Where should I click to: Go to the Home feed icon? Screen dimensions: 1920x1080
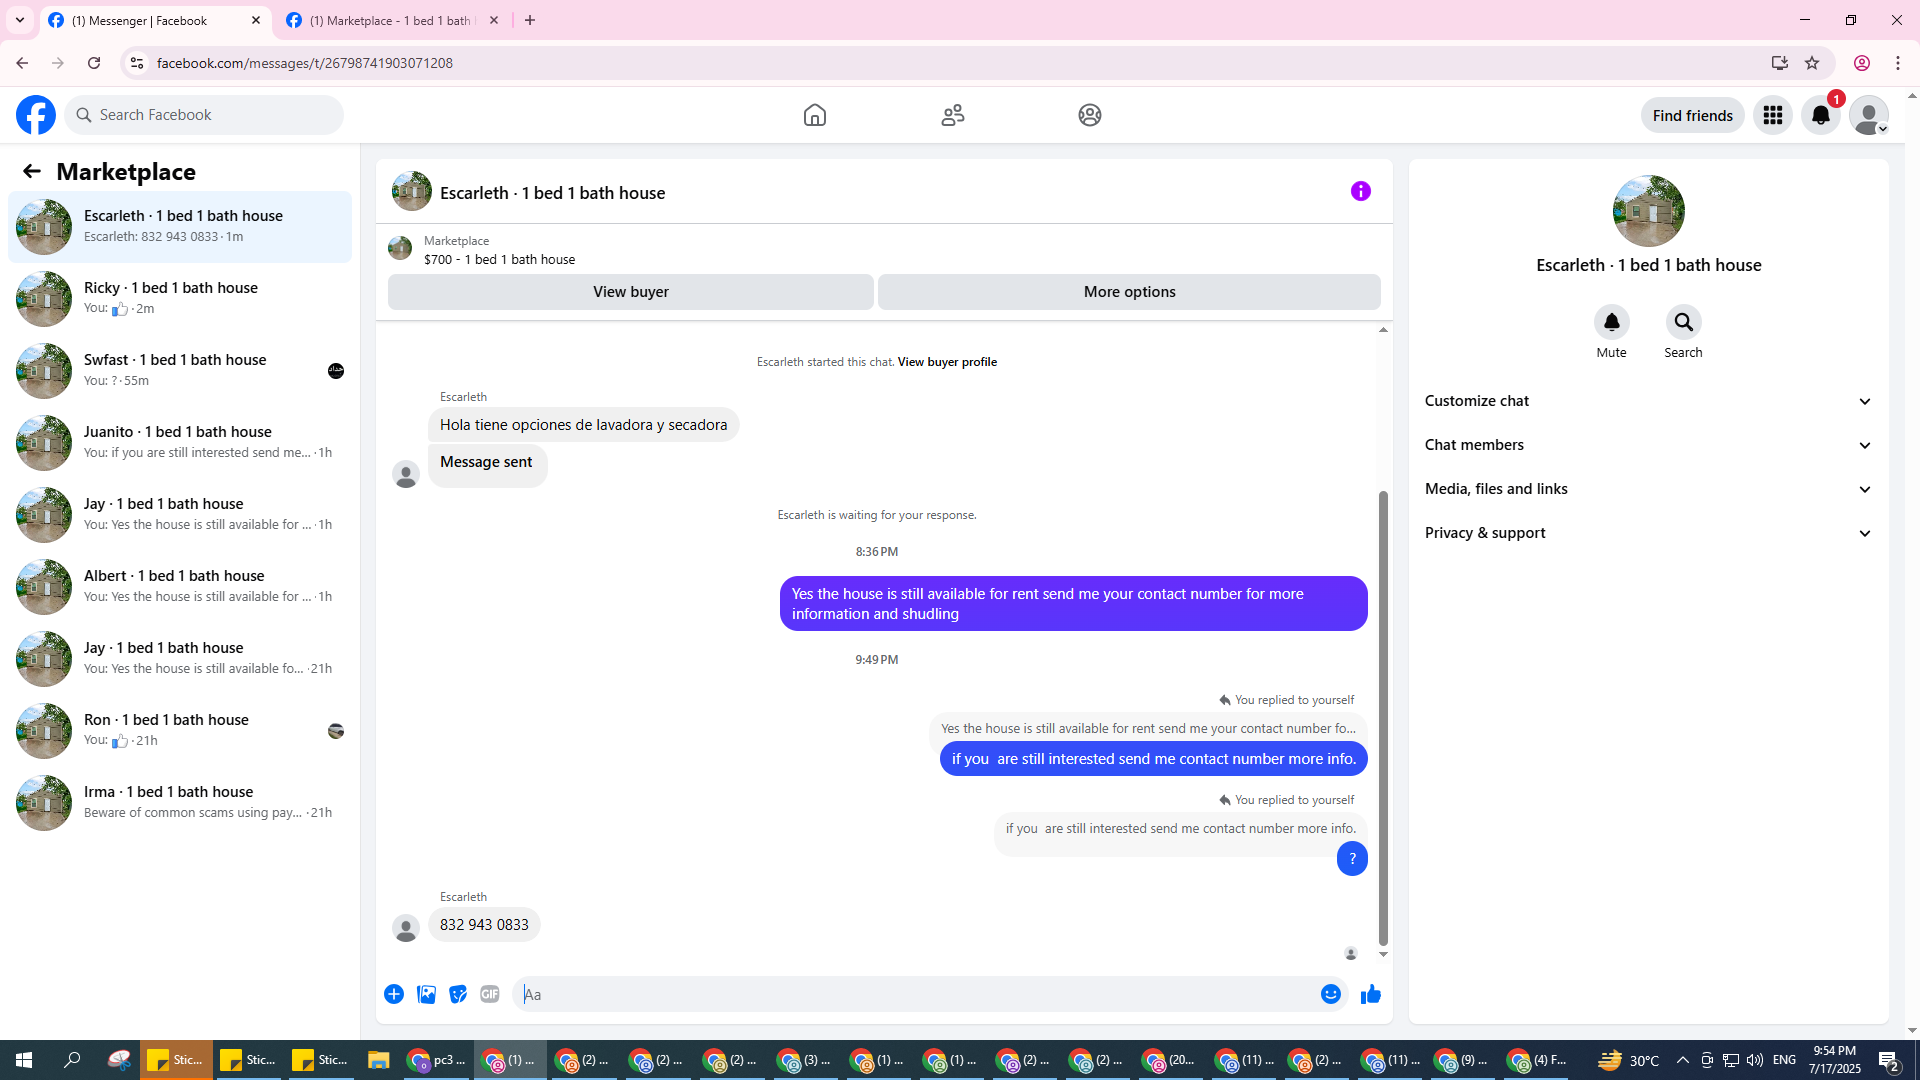point(815,115)
